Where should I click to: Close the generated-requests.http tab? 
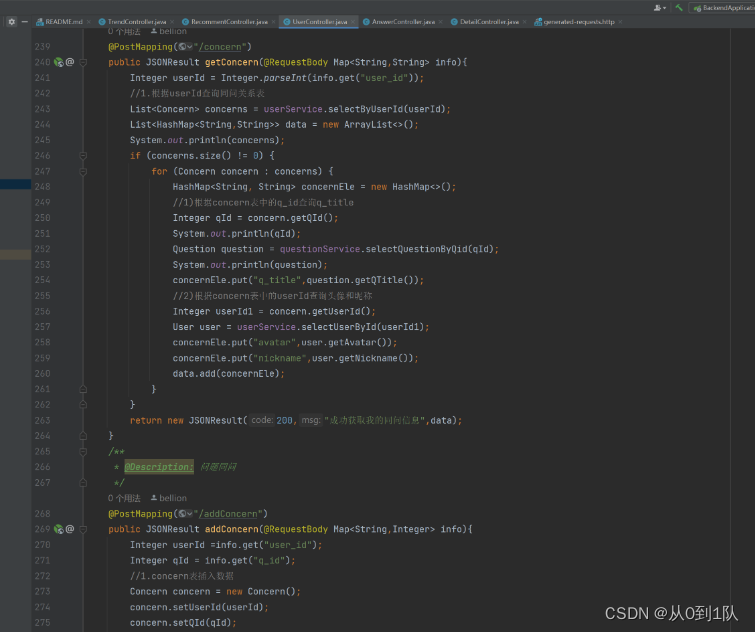coord(620,22)
